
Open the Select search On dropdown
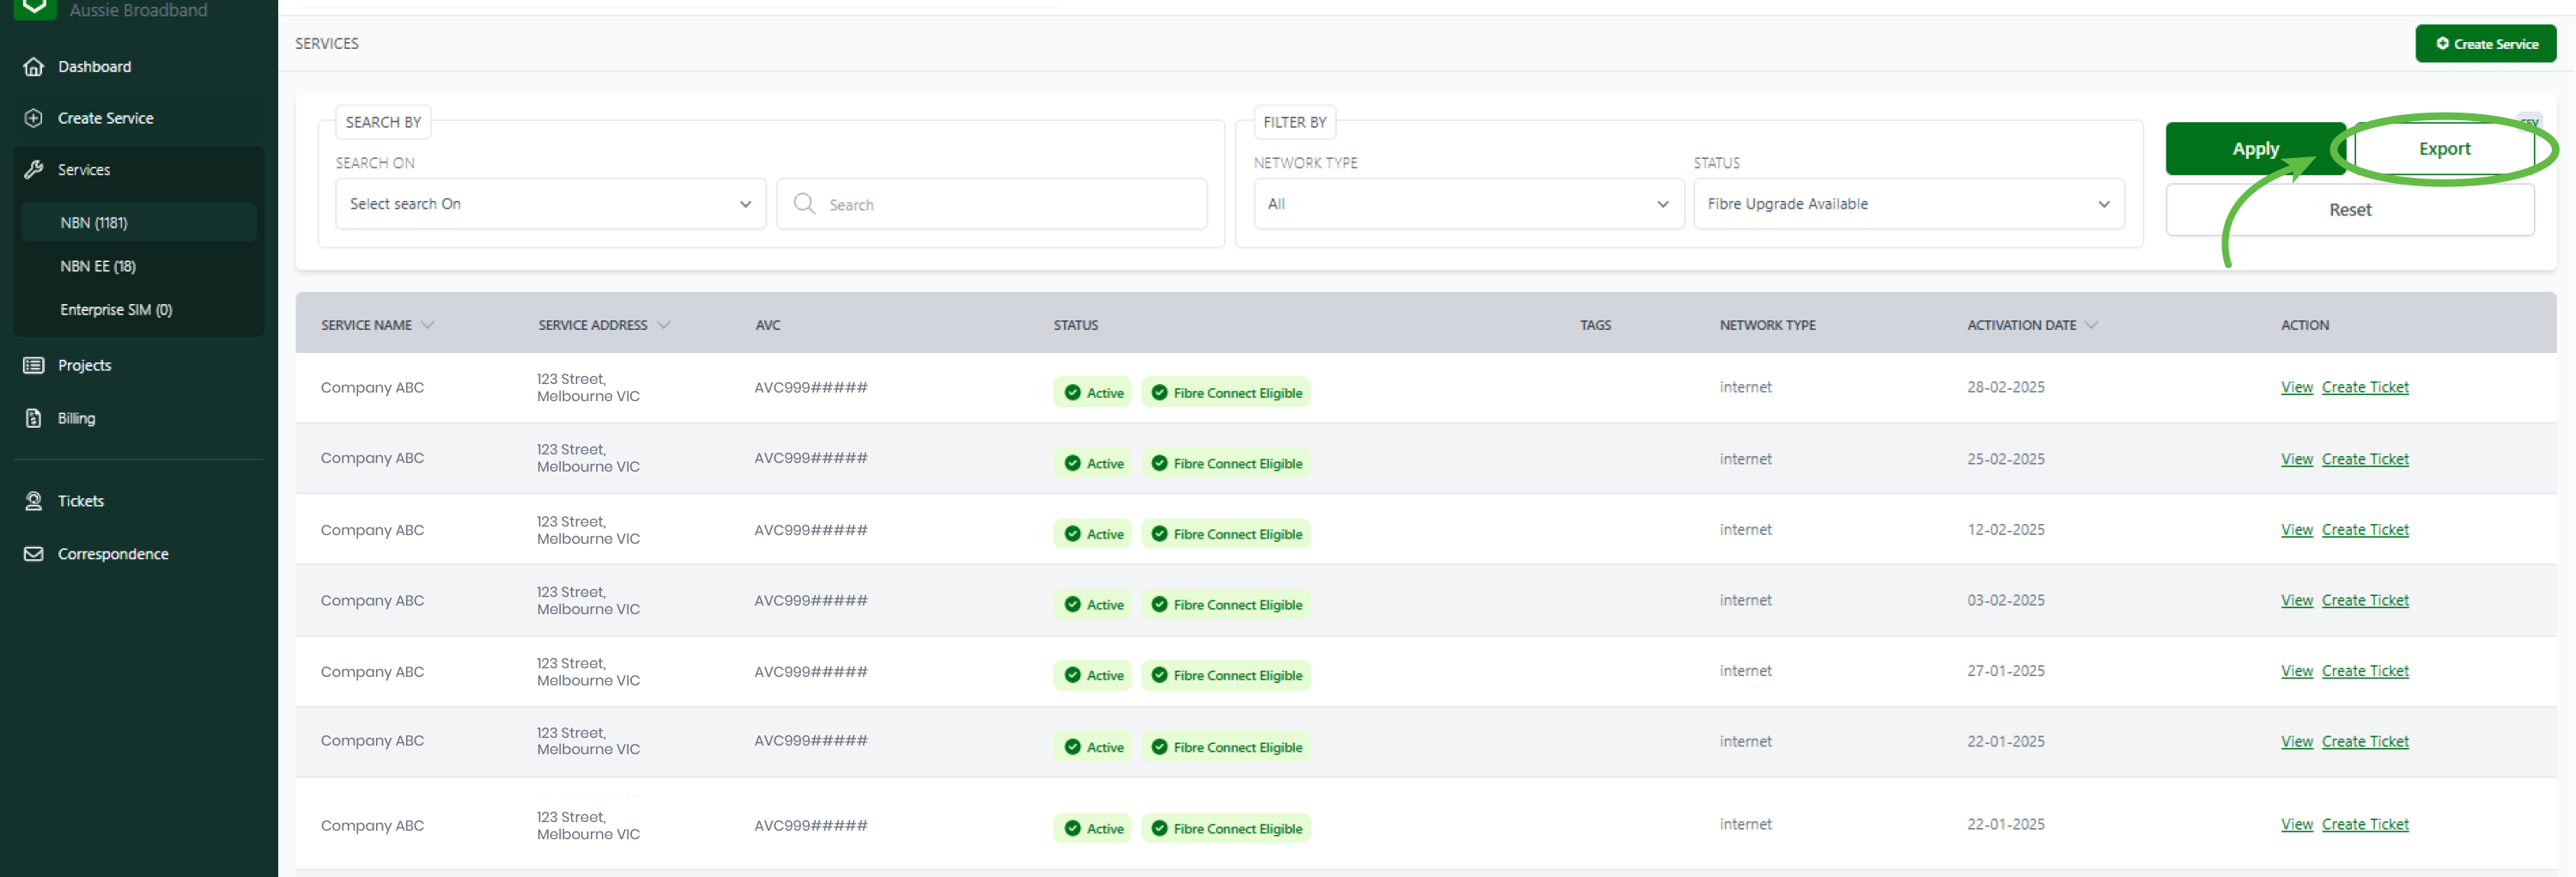[x=550, y=204]
